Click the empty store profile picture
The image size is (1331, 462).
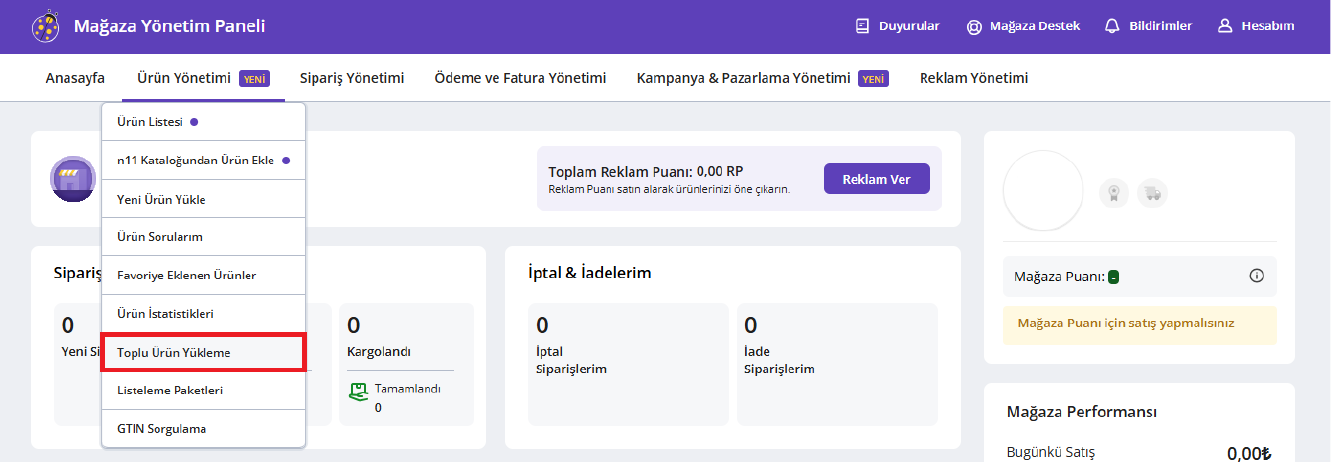coord(1043,191)
